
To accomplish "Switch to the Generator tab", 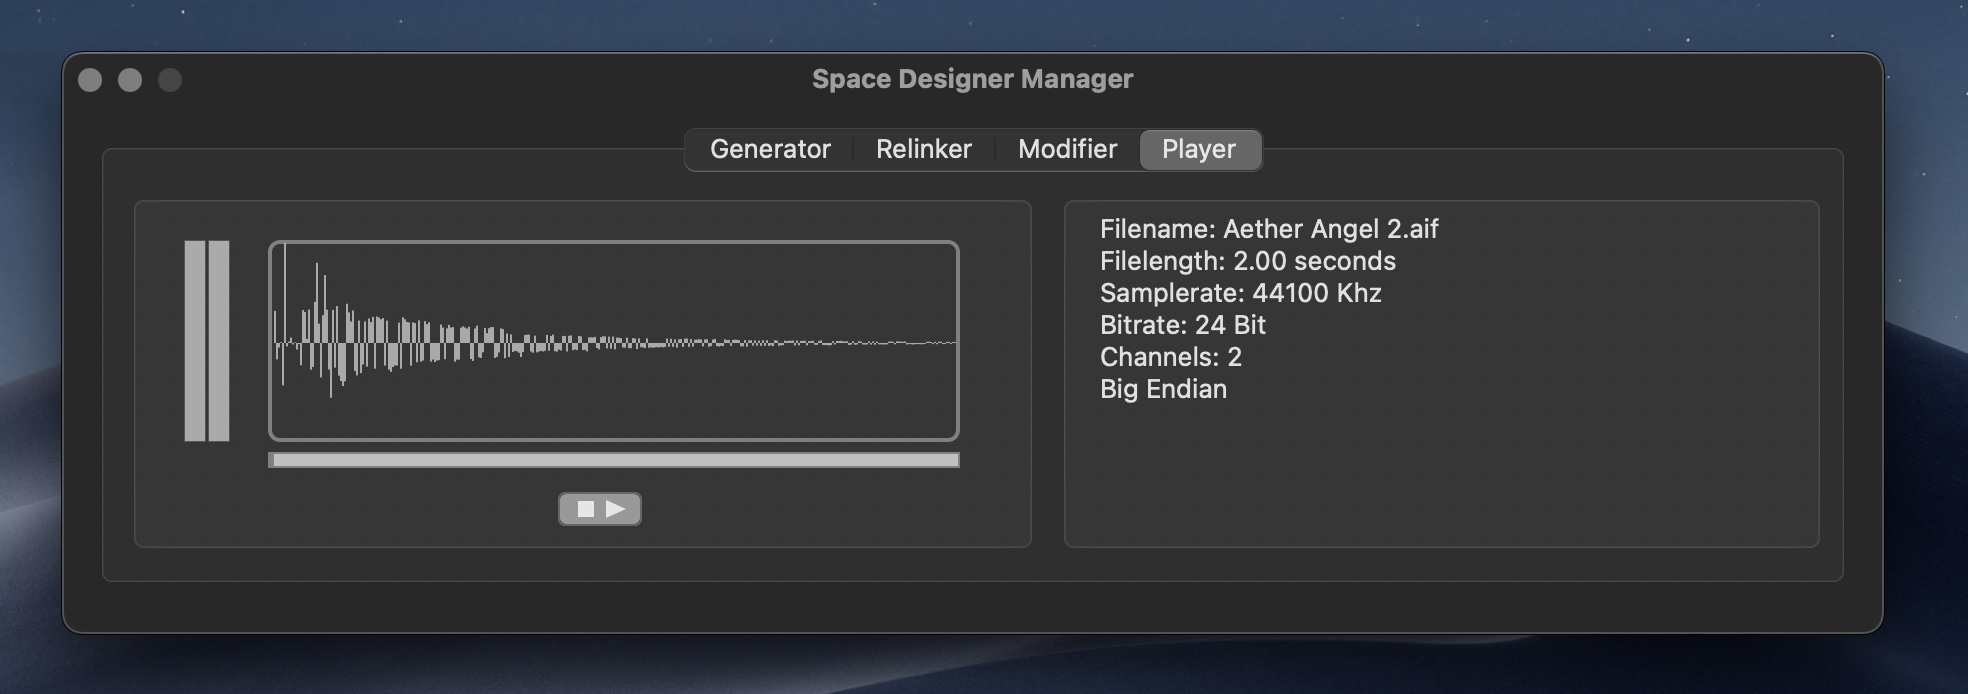I will (770, 150).
